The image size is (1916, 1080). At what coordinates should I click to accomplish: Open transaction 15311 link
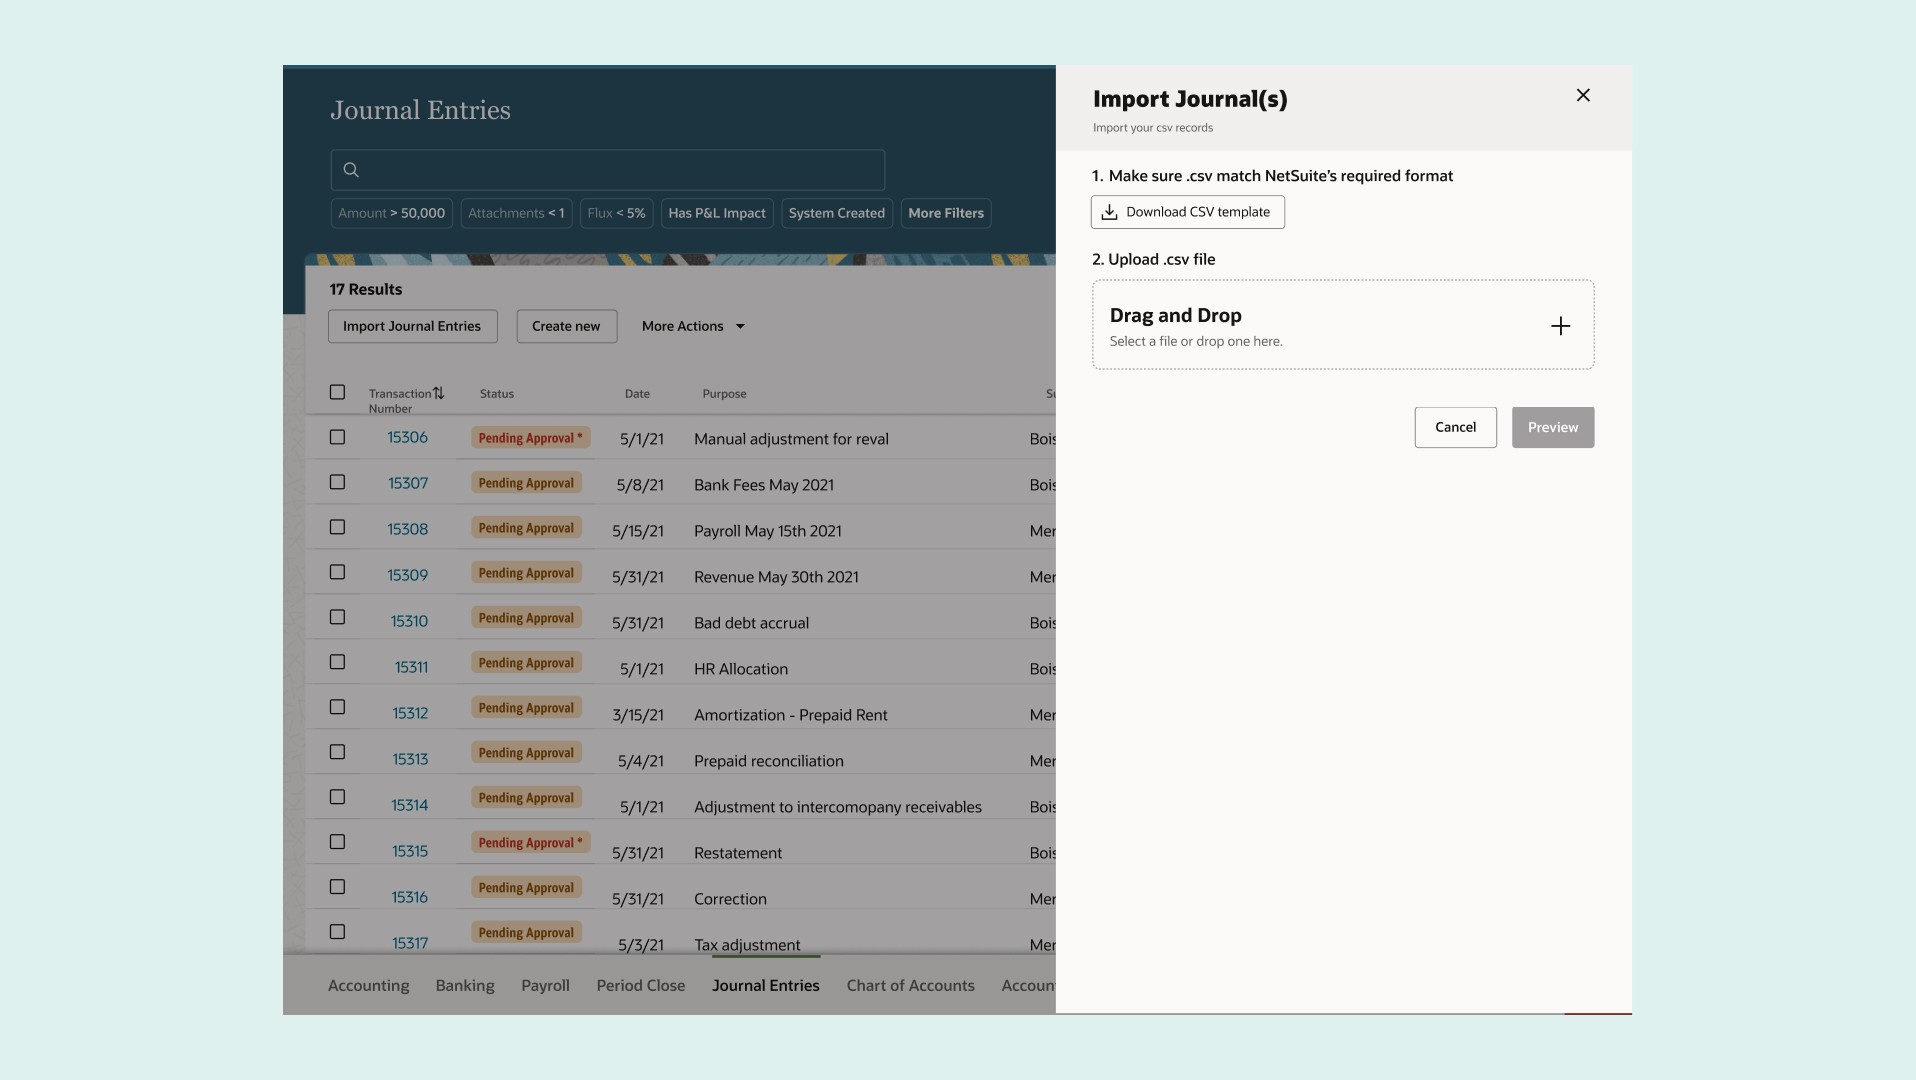(x=411, y=667)
